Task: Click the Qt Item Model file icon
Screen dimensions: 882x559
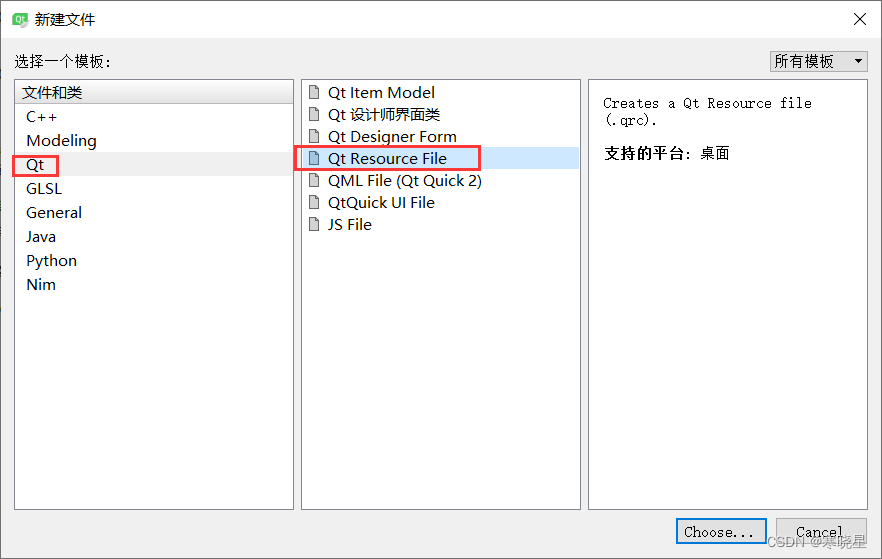Action: (x=314, y=92)
